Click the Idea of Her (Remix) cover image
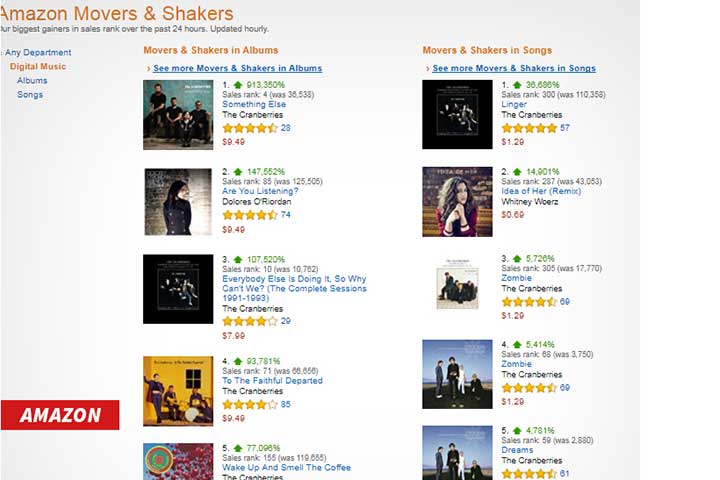The width and height of the screenshot is (720, 480). click(457, 202)
